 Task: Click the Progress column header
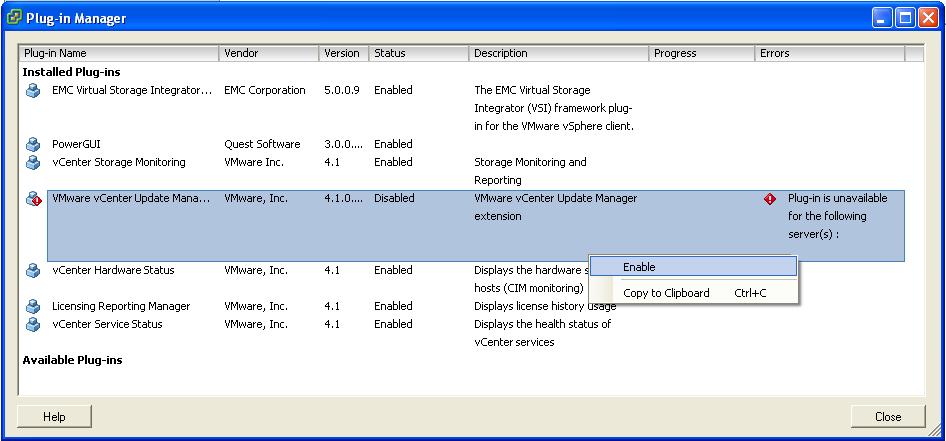click(x=701, y=53)
